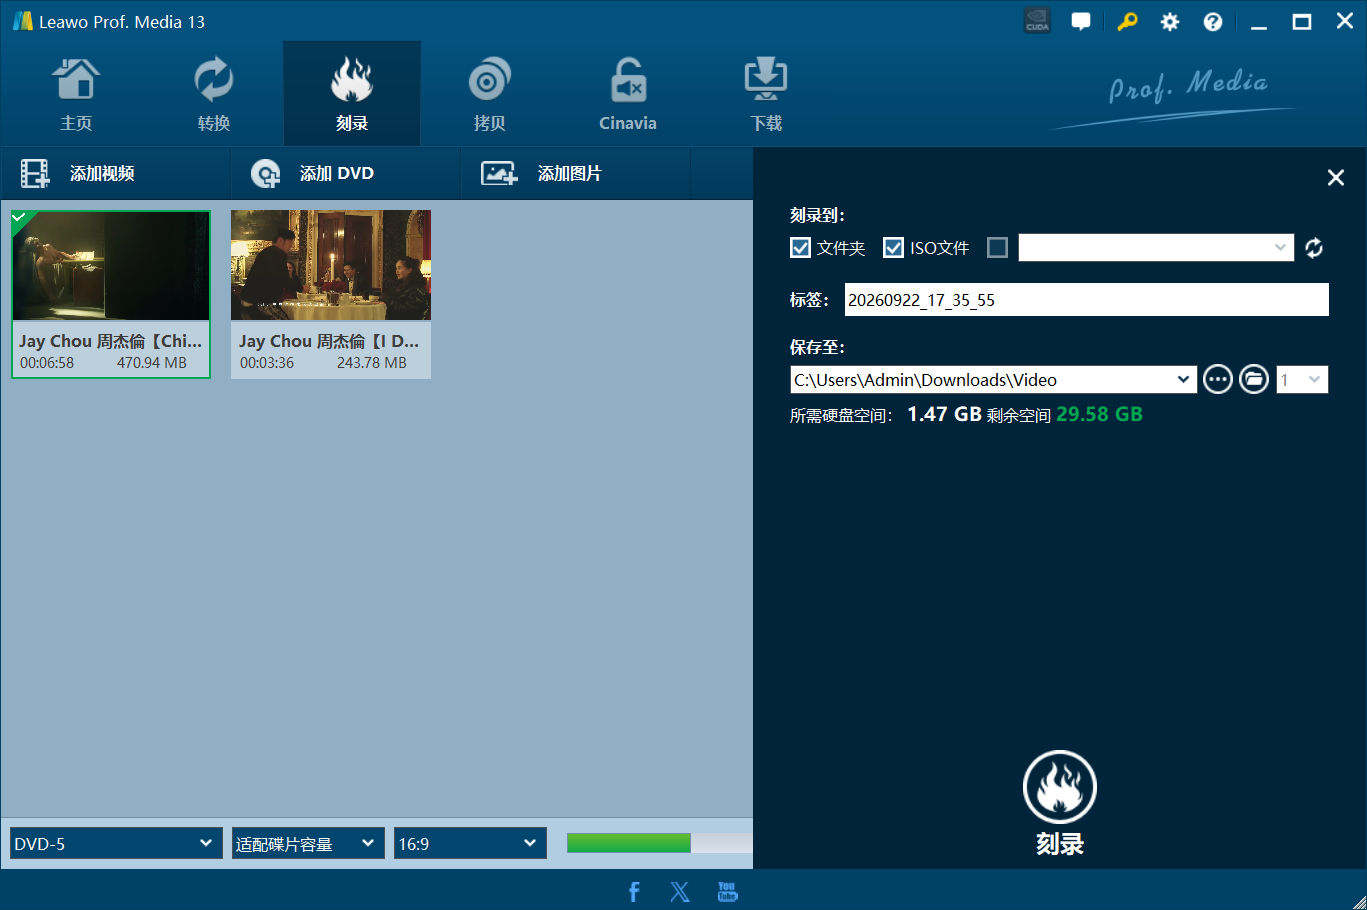Select the 刻录 burn module tab
Screen dimensions: 1367x910
(352, 95)
